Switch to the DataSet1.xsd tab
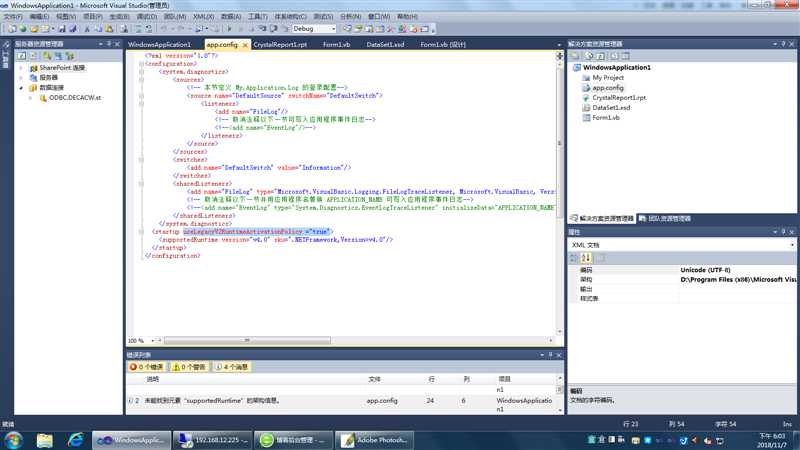The image size is (800, 450). (385, 45)
